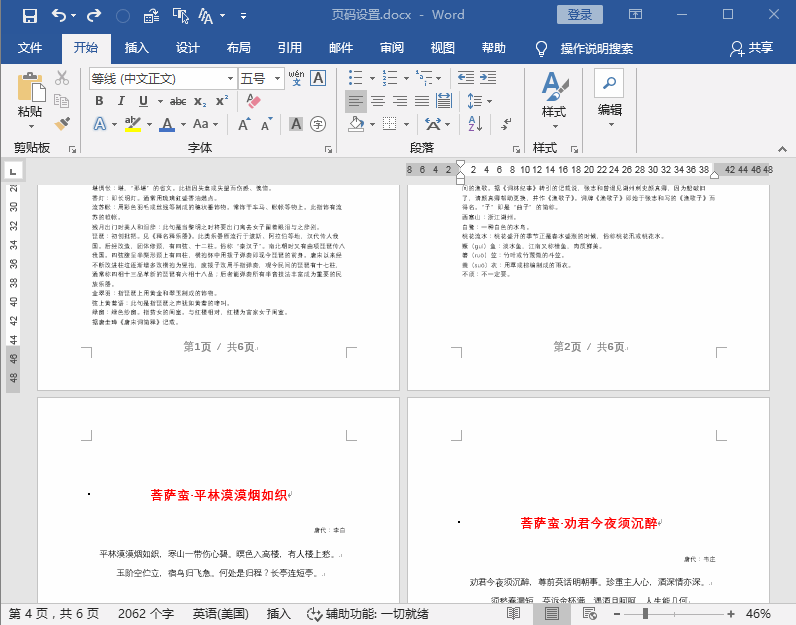Click the Show paragraph marks icon
This screenshot has height=625, width=796.
click(x=506, y=123)
